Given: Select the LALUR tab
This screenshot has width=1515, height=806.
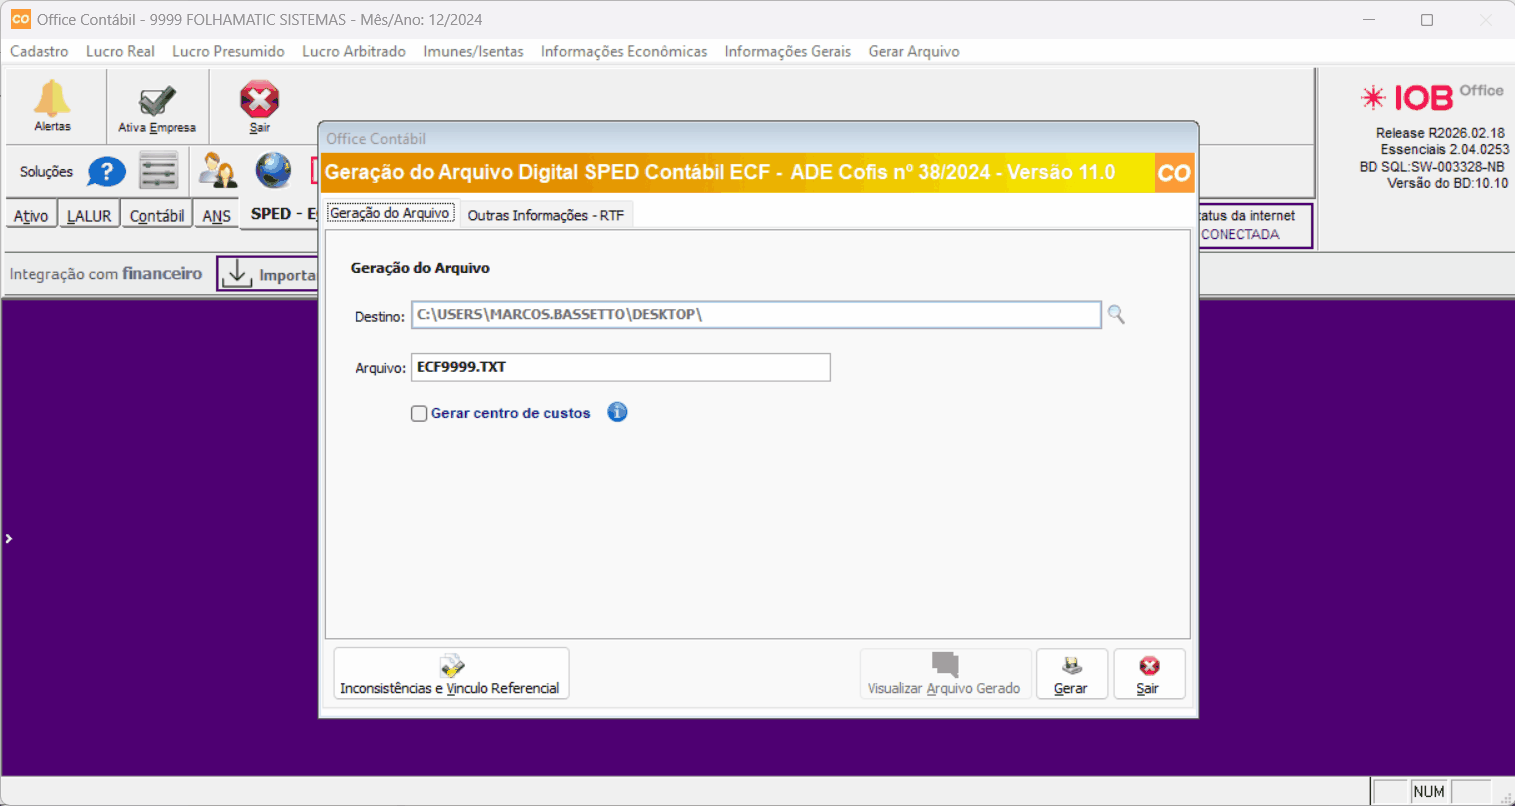Looking at the screenshot, I should [89, 215].
